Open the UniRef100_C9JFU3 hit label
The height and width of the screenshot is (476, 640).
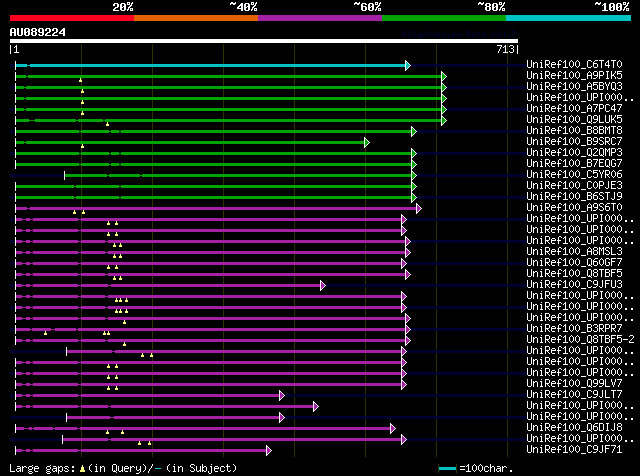click(x=574, y=285)
